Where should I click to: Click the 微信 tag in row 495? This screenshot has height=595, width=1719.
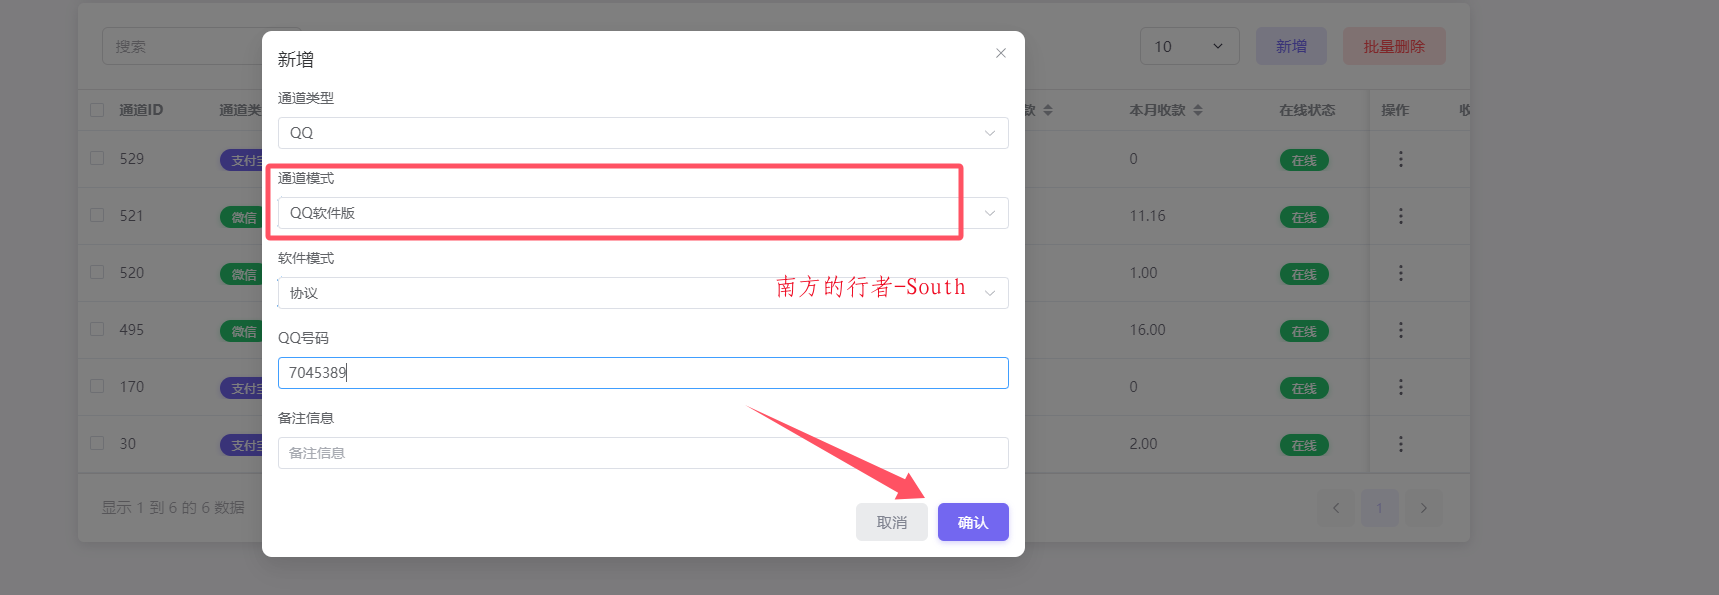(241, 331)
